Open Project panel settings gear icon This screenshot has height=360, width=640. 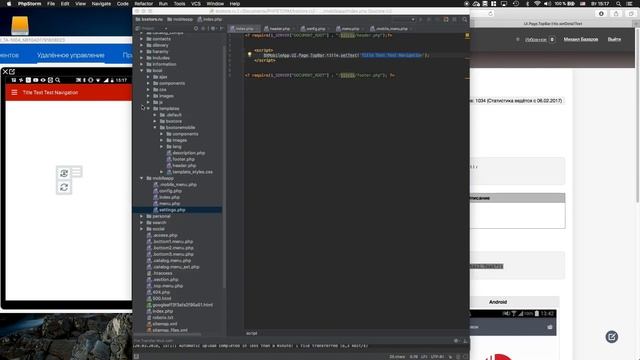pyautogui.click(x=213, y=28)
